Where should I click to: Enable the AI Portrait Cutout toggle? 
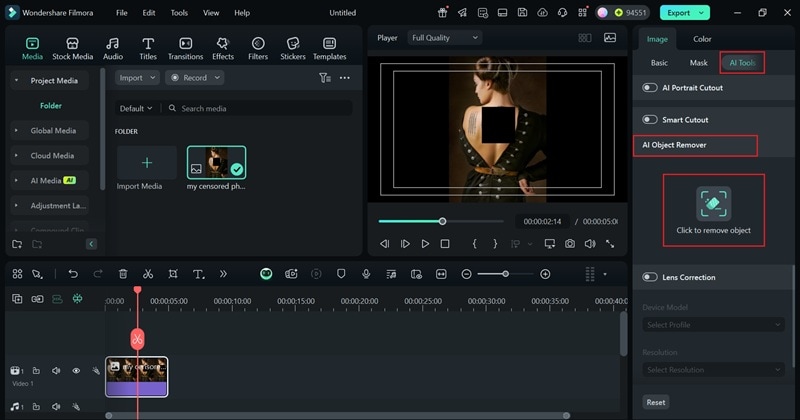point(650,88)
